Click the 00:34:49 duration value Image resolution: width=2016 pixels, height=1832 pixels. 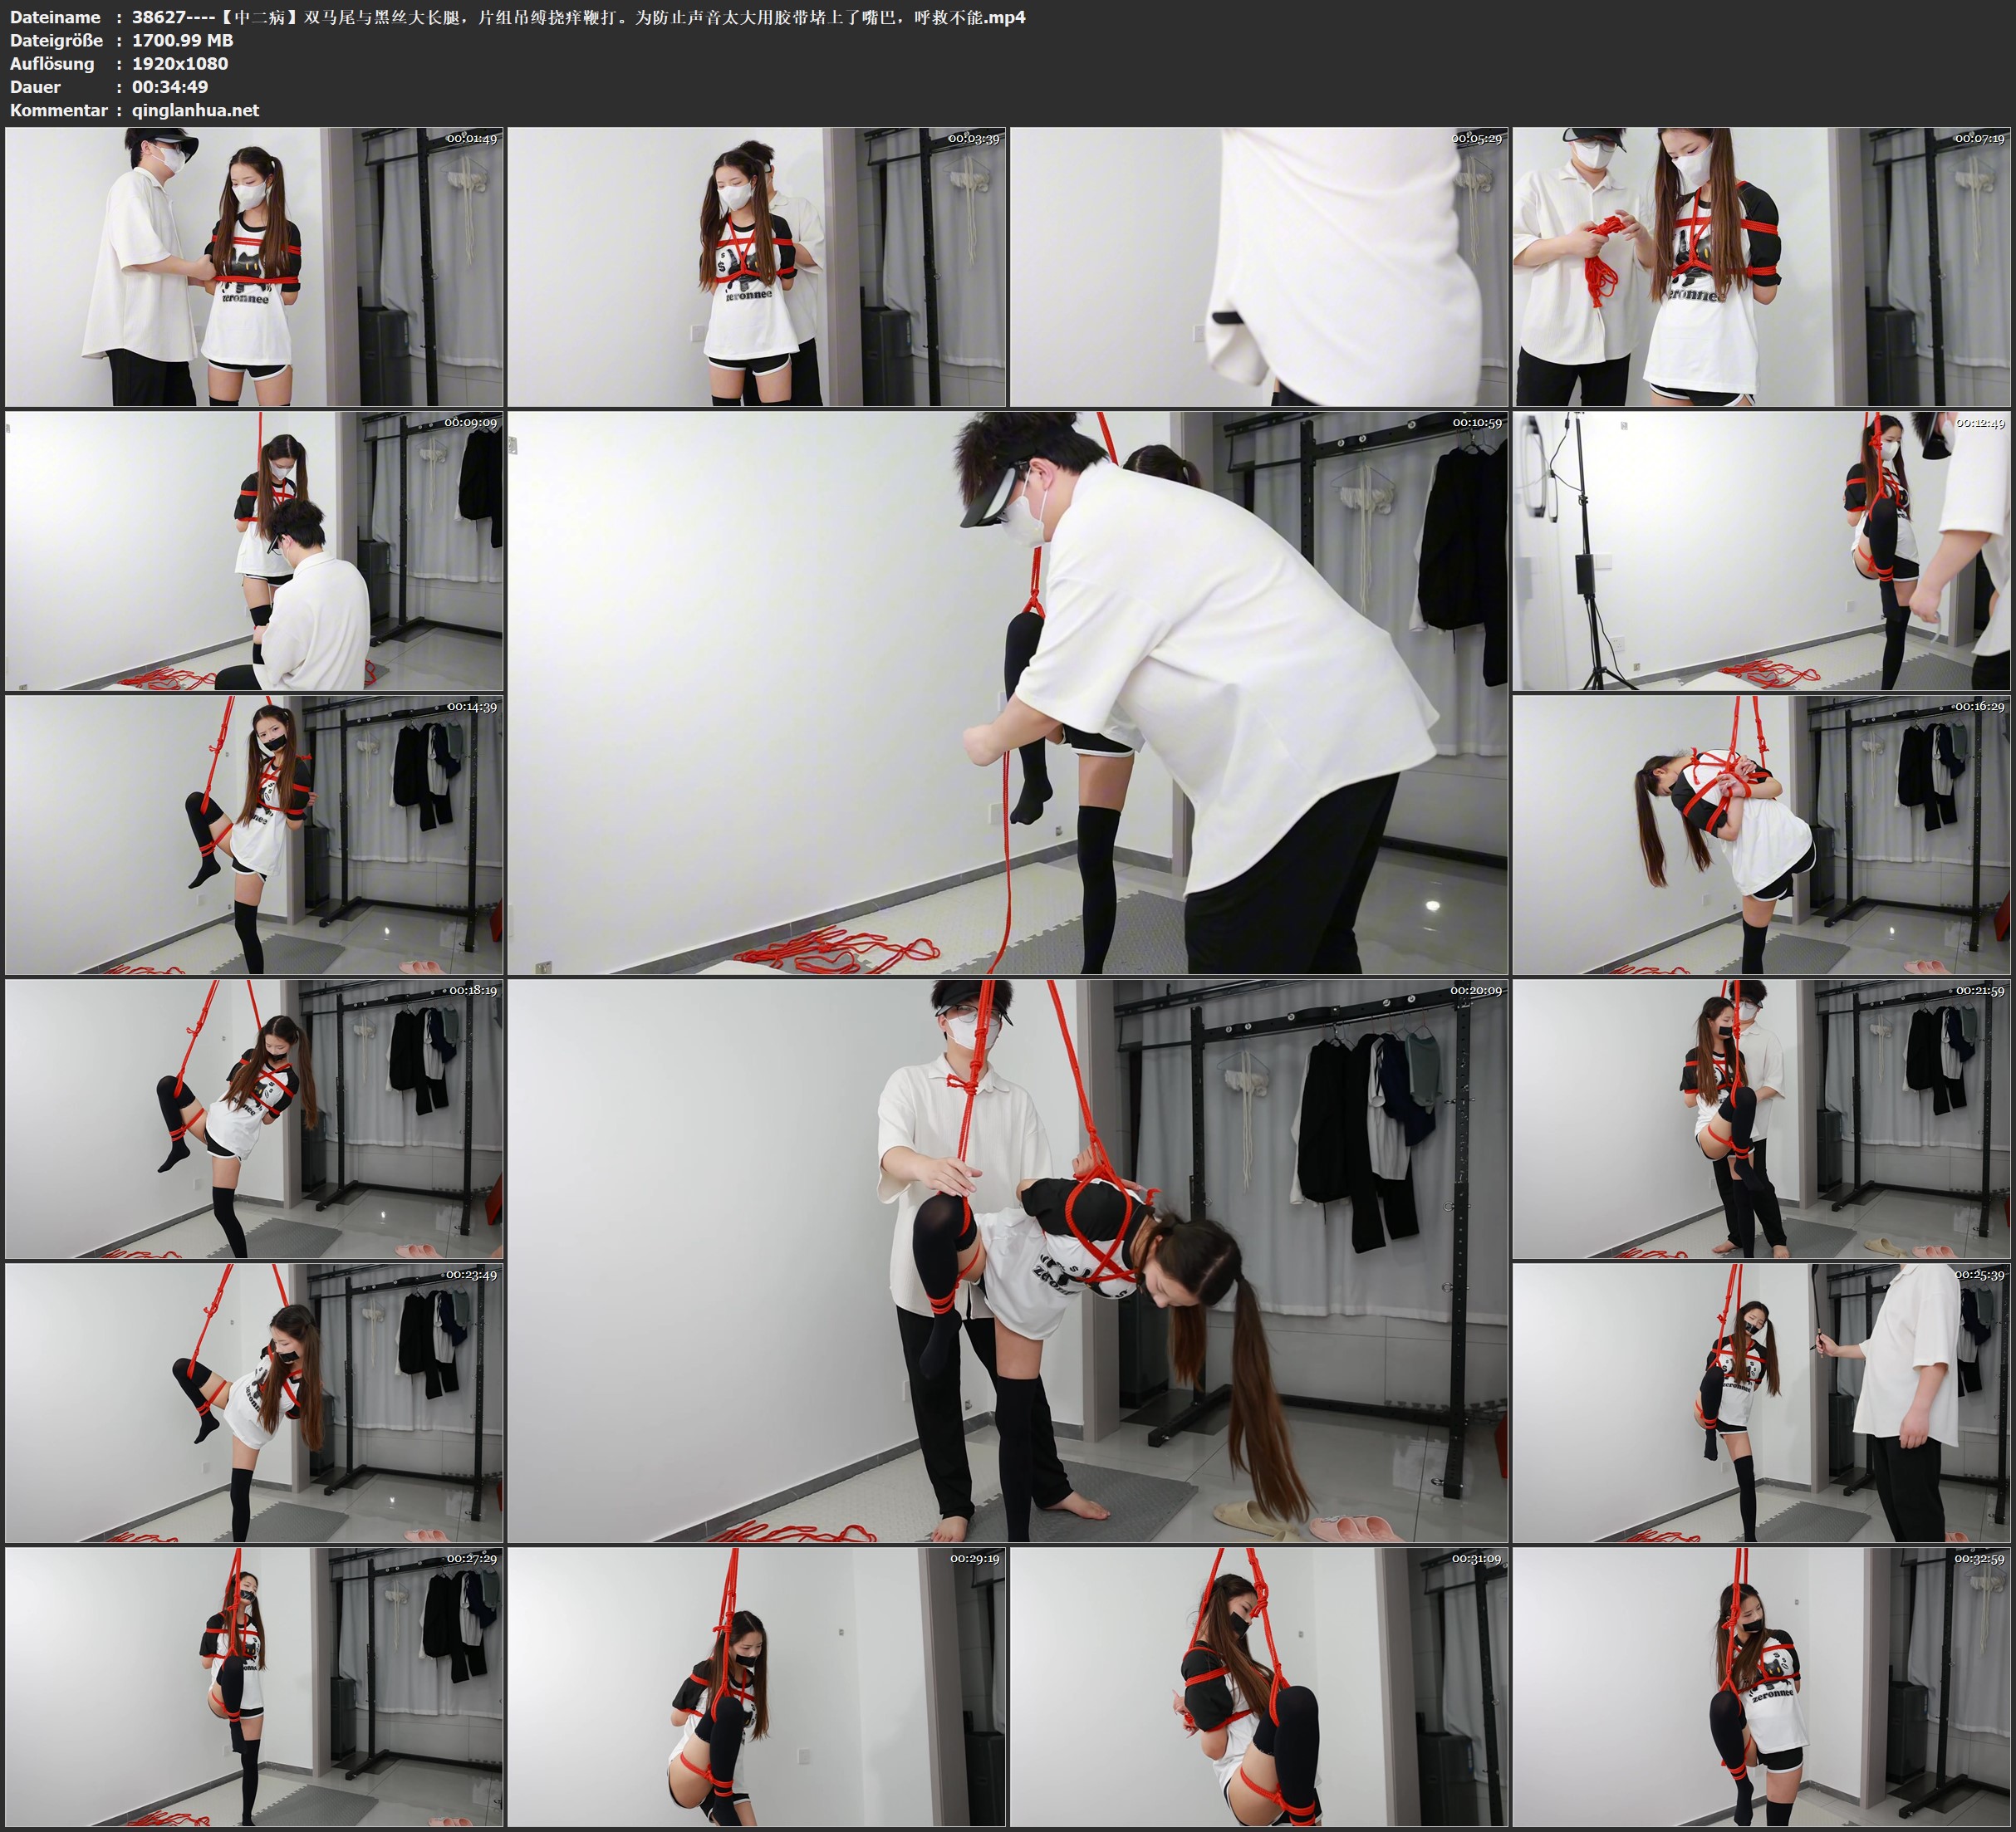point(170,87)
